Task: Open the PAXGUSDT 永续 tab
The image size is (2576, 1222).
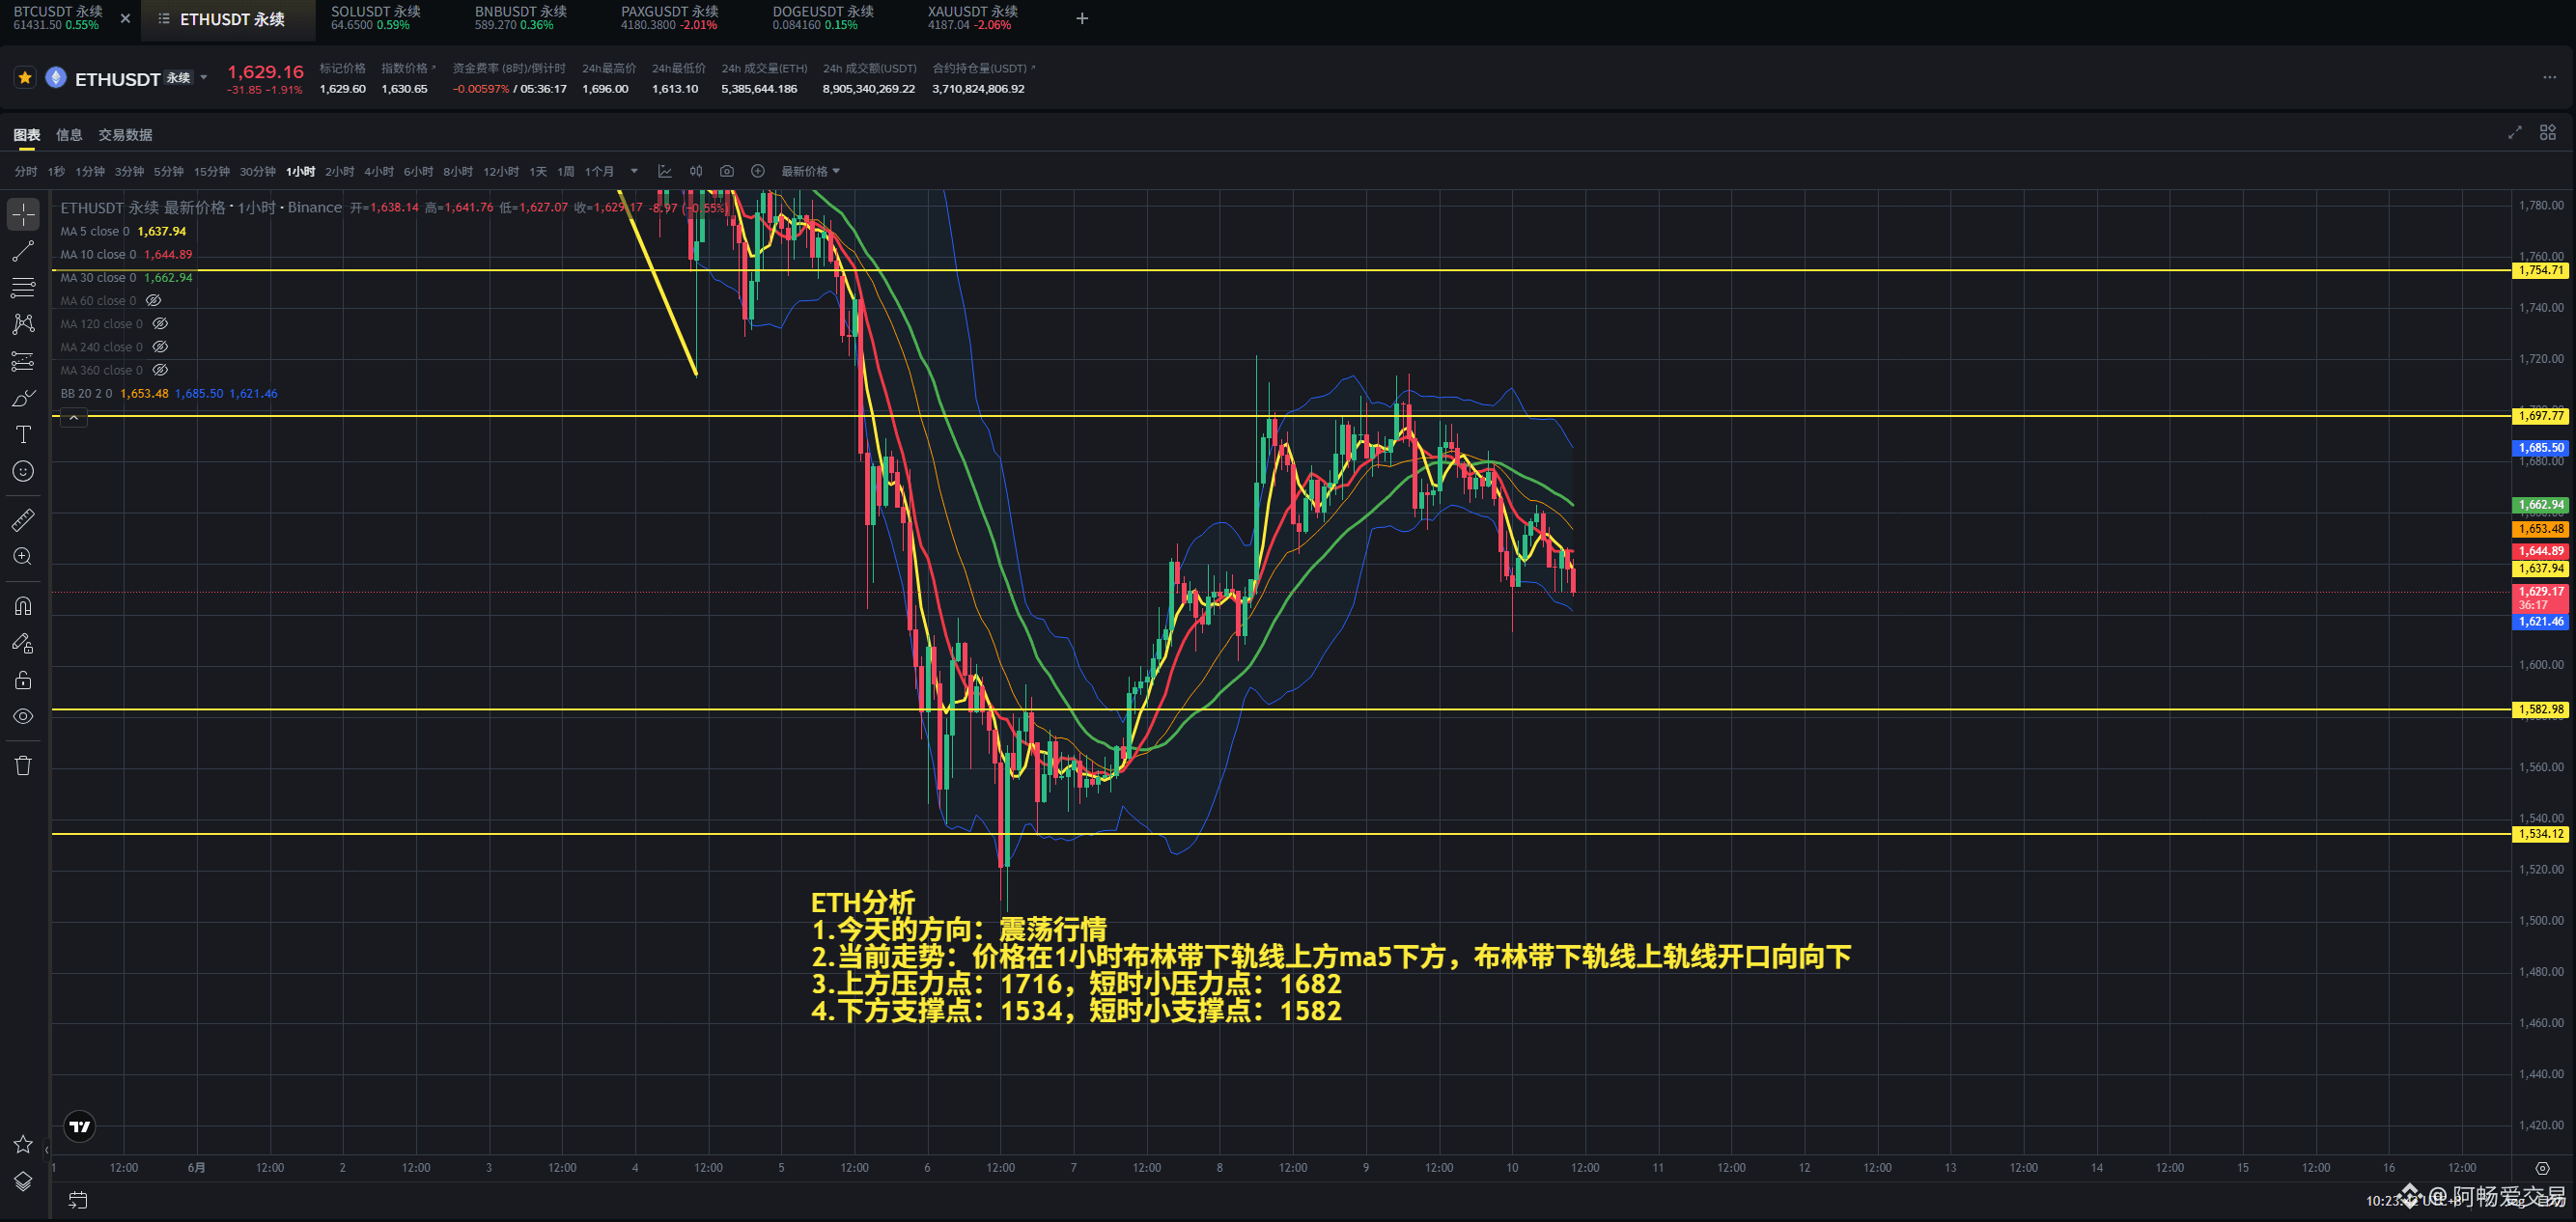Action: click(x=669, y=18)
